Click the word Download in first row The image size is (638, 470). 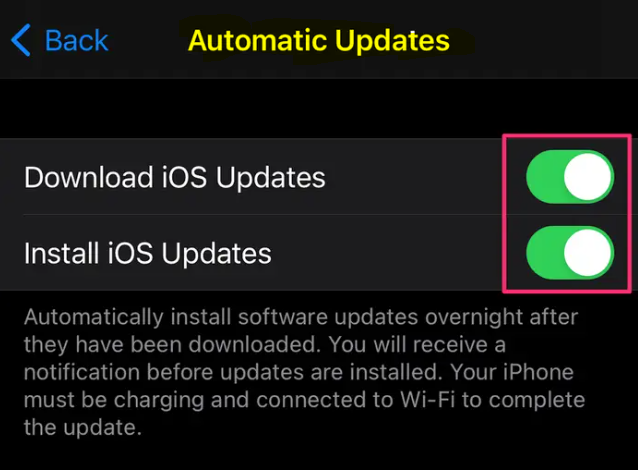point(89,177)
